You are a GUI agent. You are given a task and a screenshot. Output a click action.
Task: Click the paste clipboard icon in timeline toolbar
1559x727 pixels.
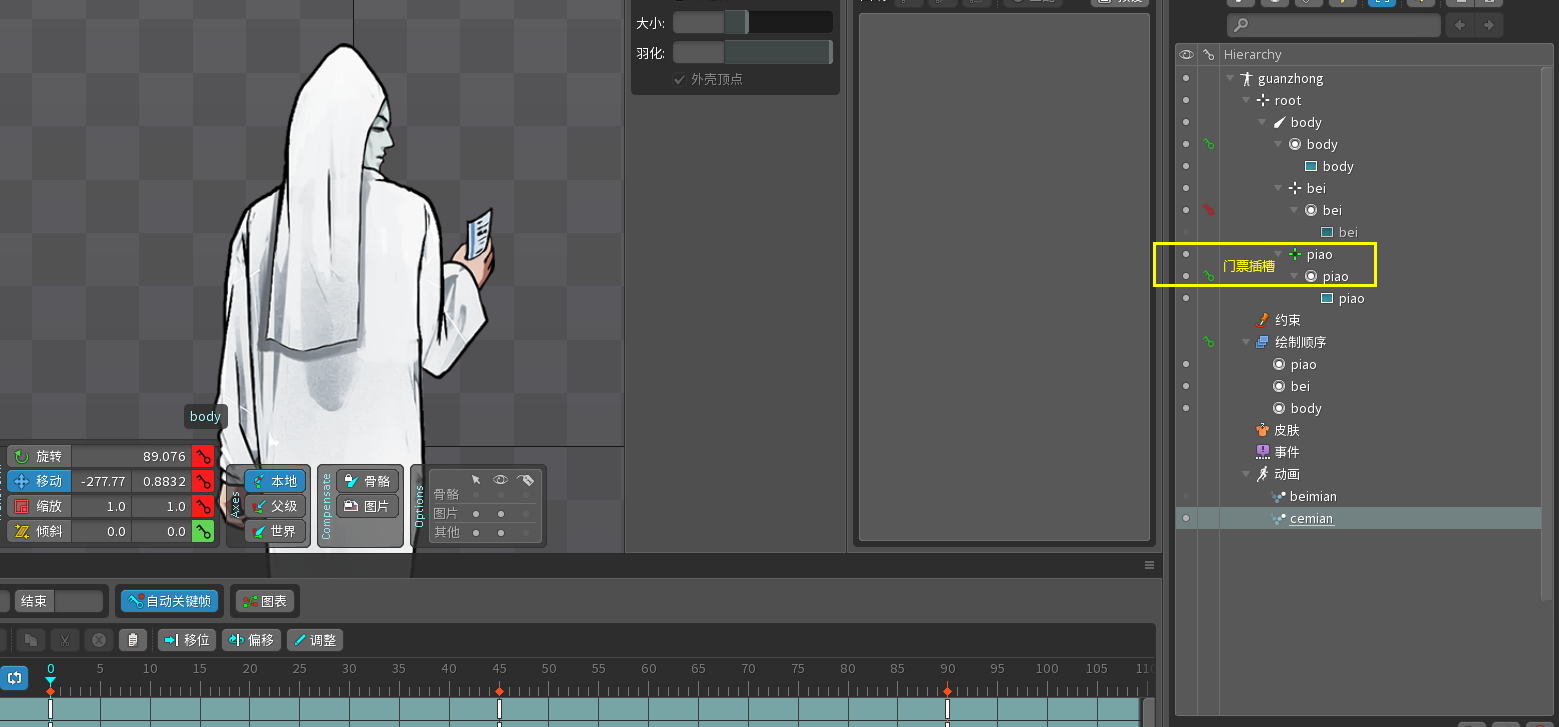point(132,640)
